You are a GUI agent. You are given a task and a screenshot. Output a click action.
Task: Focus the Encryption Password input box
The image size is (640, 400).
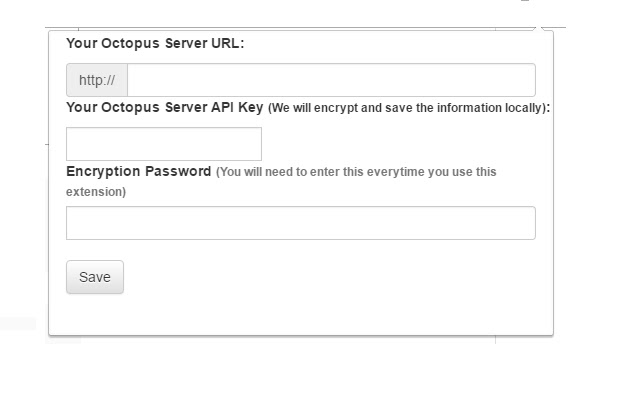point(301,223)
